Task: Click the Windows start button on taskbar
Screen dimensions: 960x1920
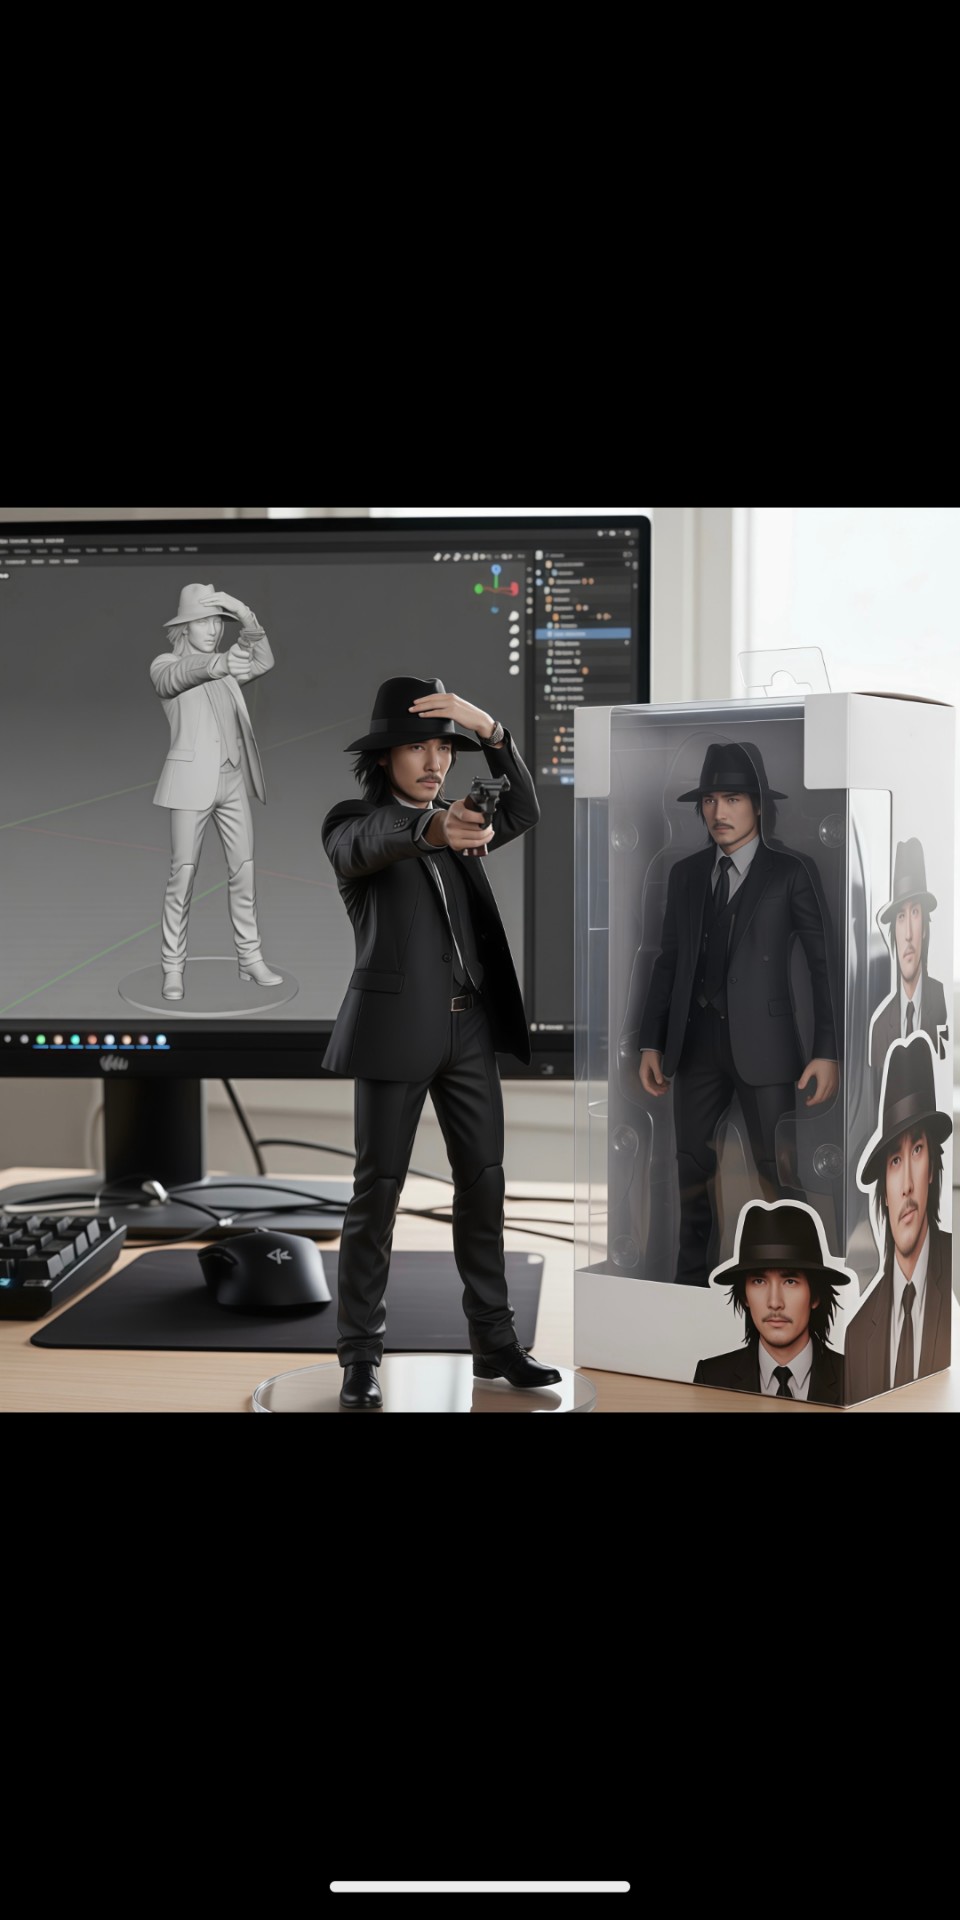Action: [x=8, y=1040]
